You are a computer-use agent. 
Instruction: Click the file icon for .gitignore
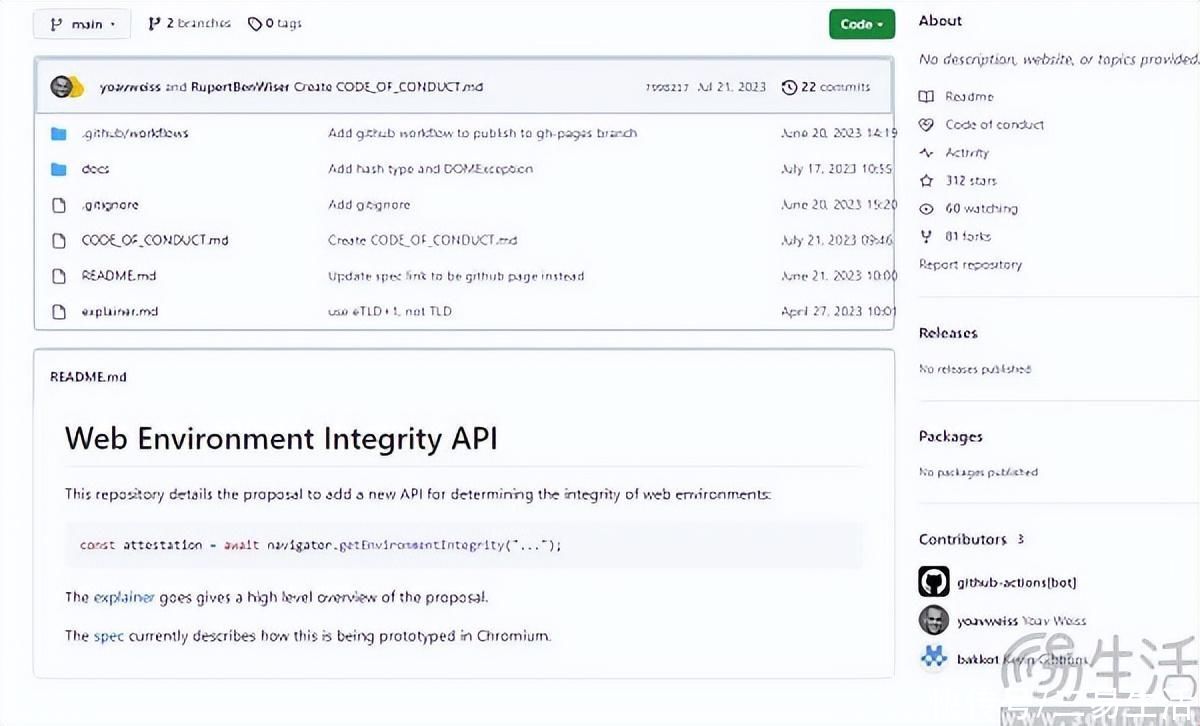59,205
